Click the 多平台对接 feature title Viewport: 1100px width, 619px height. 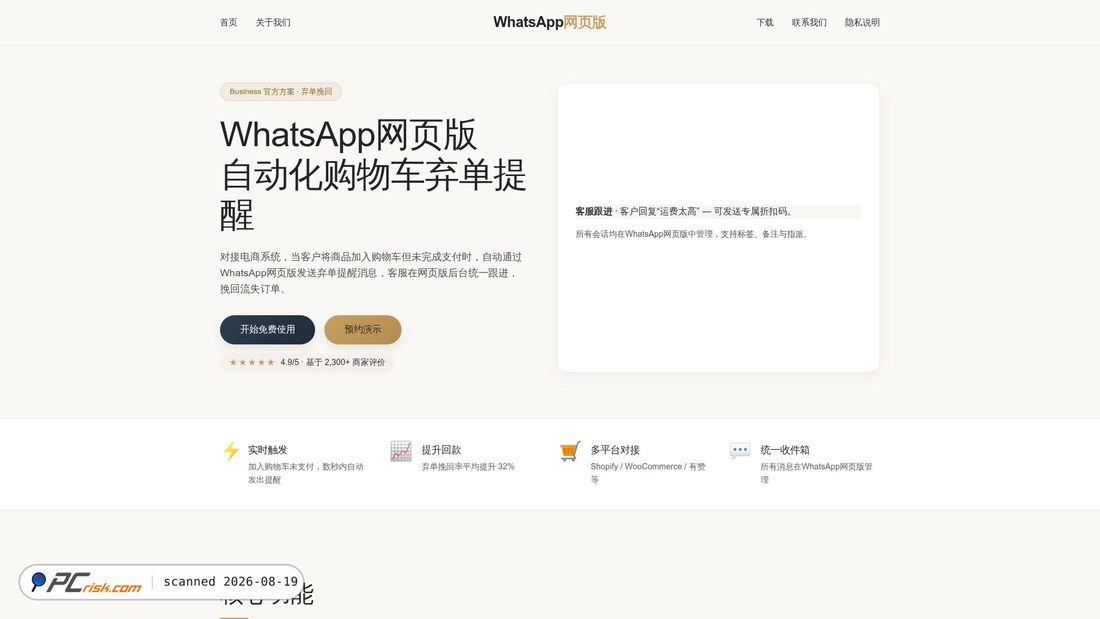click(x=615, y=450)
